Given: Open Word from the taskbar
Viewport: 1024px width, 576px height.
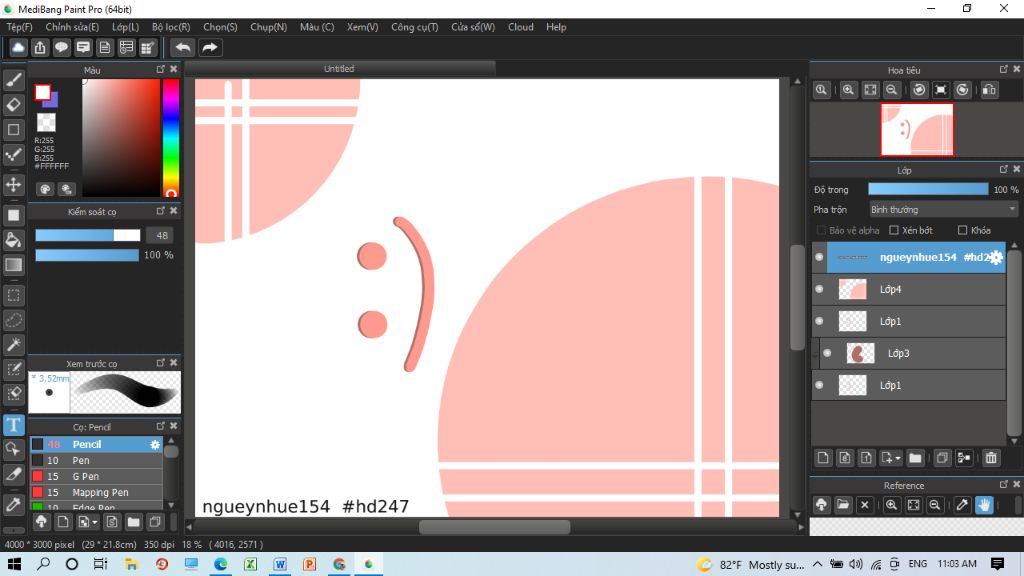Looking at the screenshot, I should point(280,564).
